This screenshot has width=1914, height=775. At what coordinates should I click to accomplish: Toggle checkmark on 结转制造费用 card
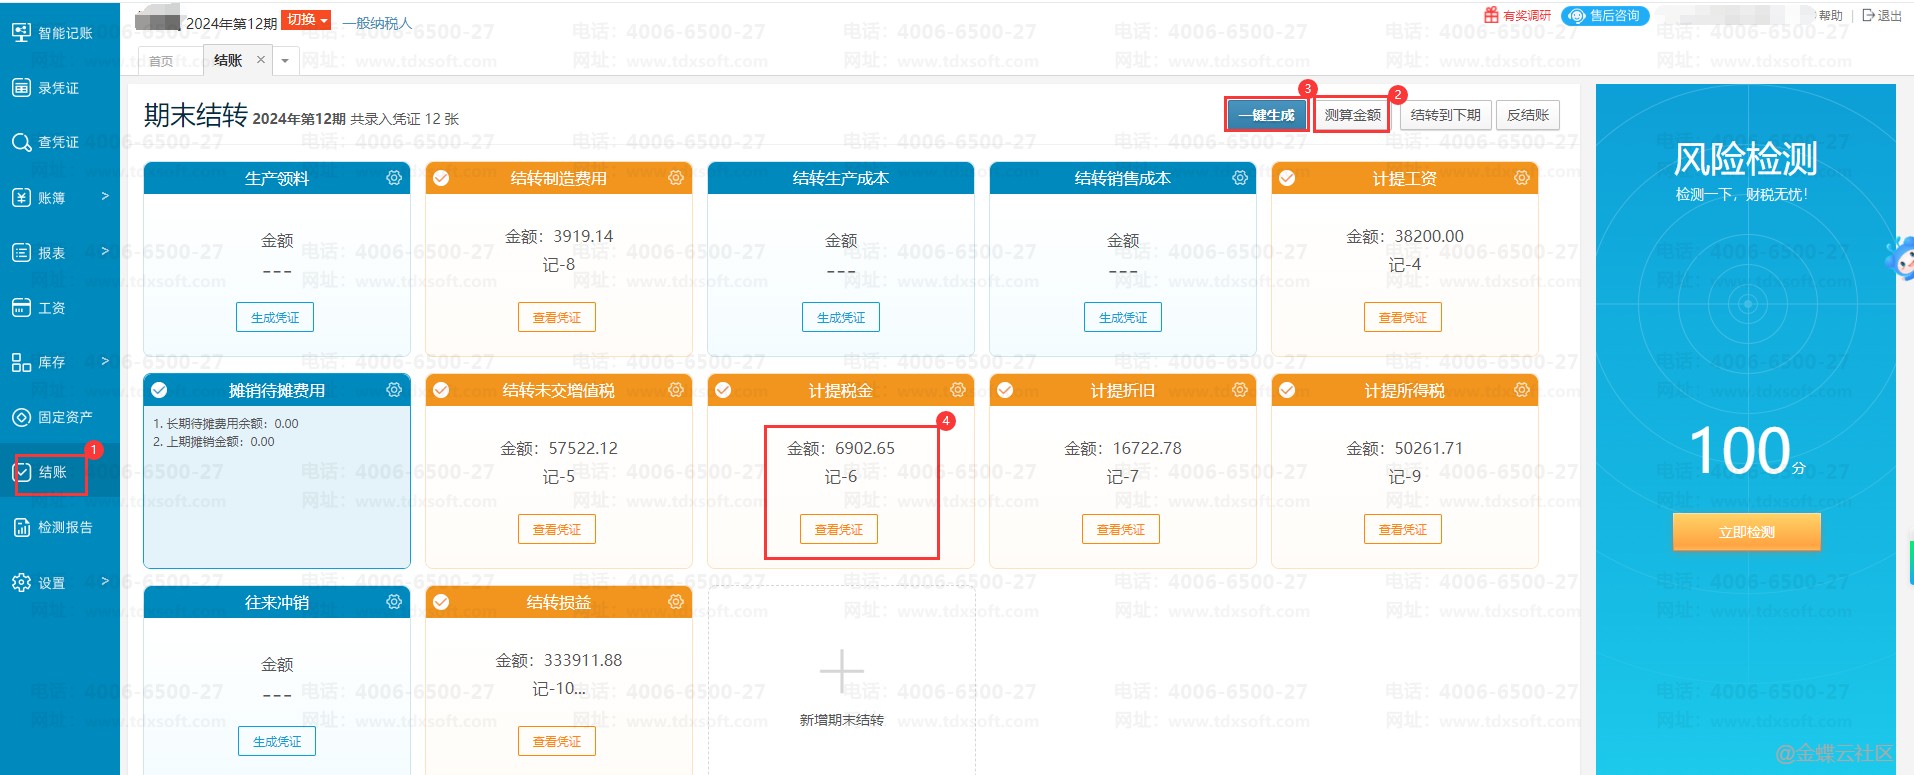(x=441, y=178)
